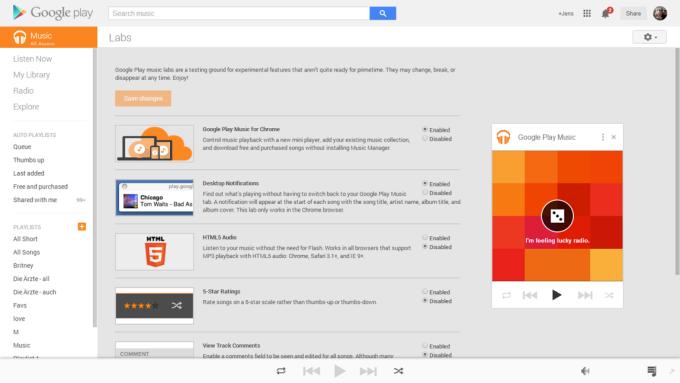
Task: Go to Radio
Action: tap(23, 91)
